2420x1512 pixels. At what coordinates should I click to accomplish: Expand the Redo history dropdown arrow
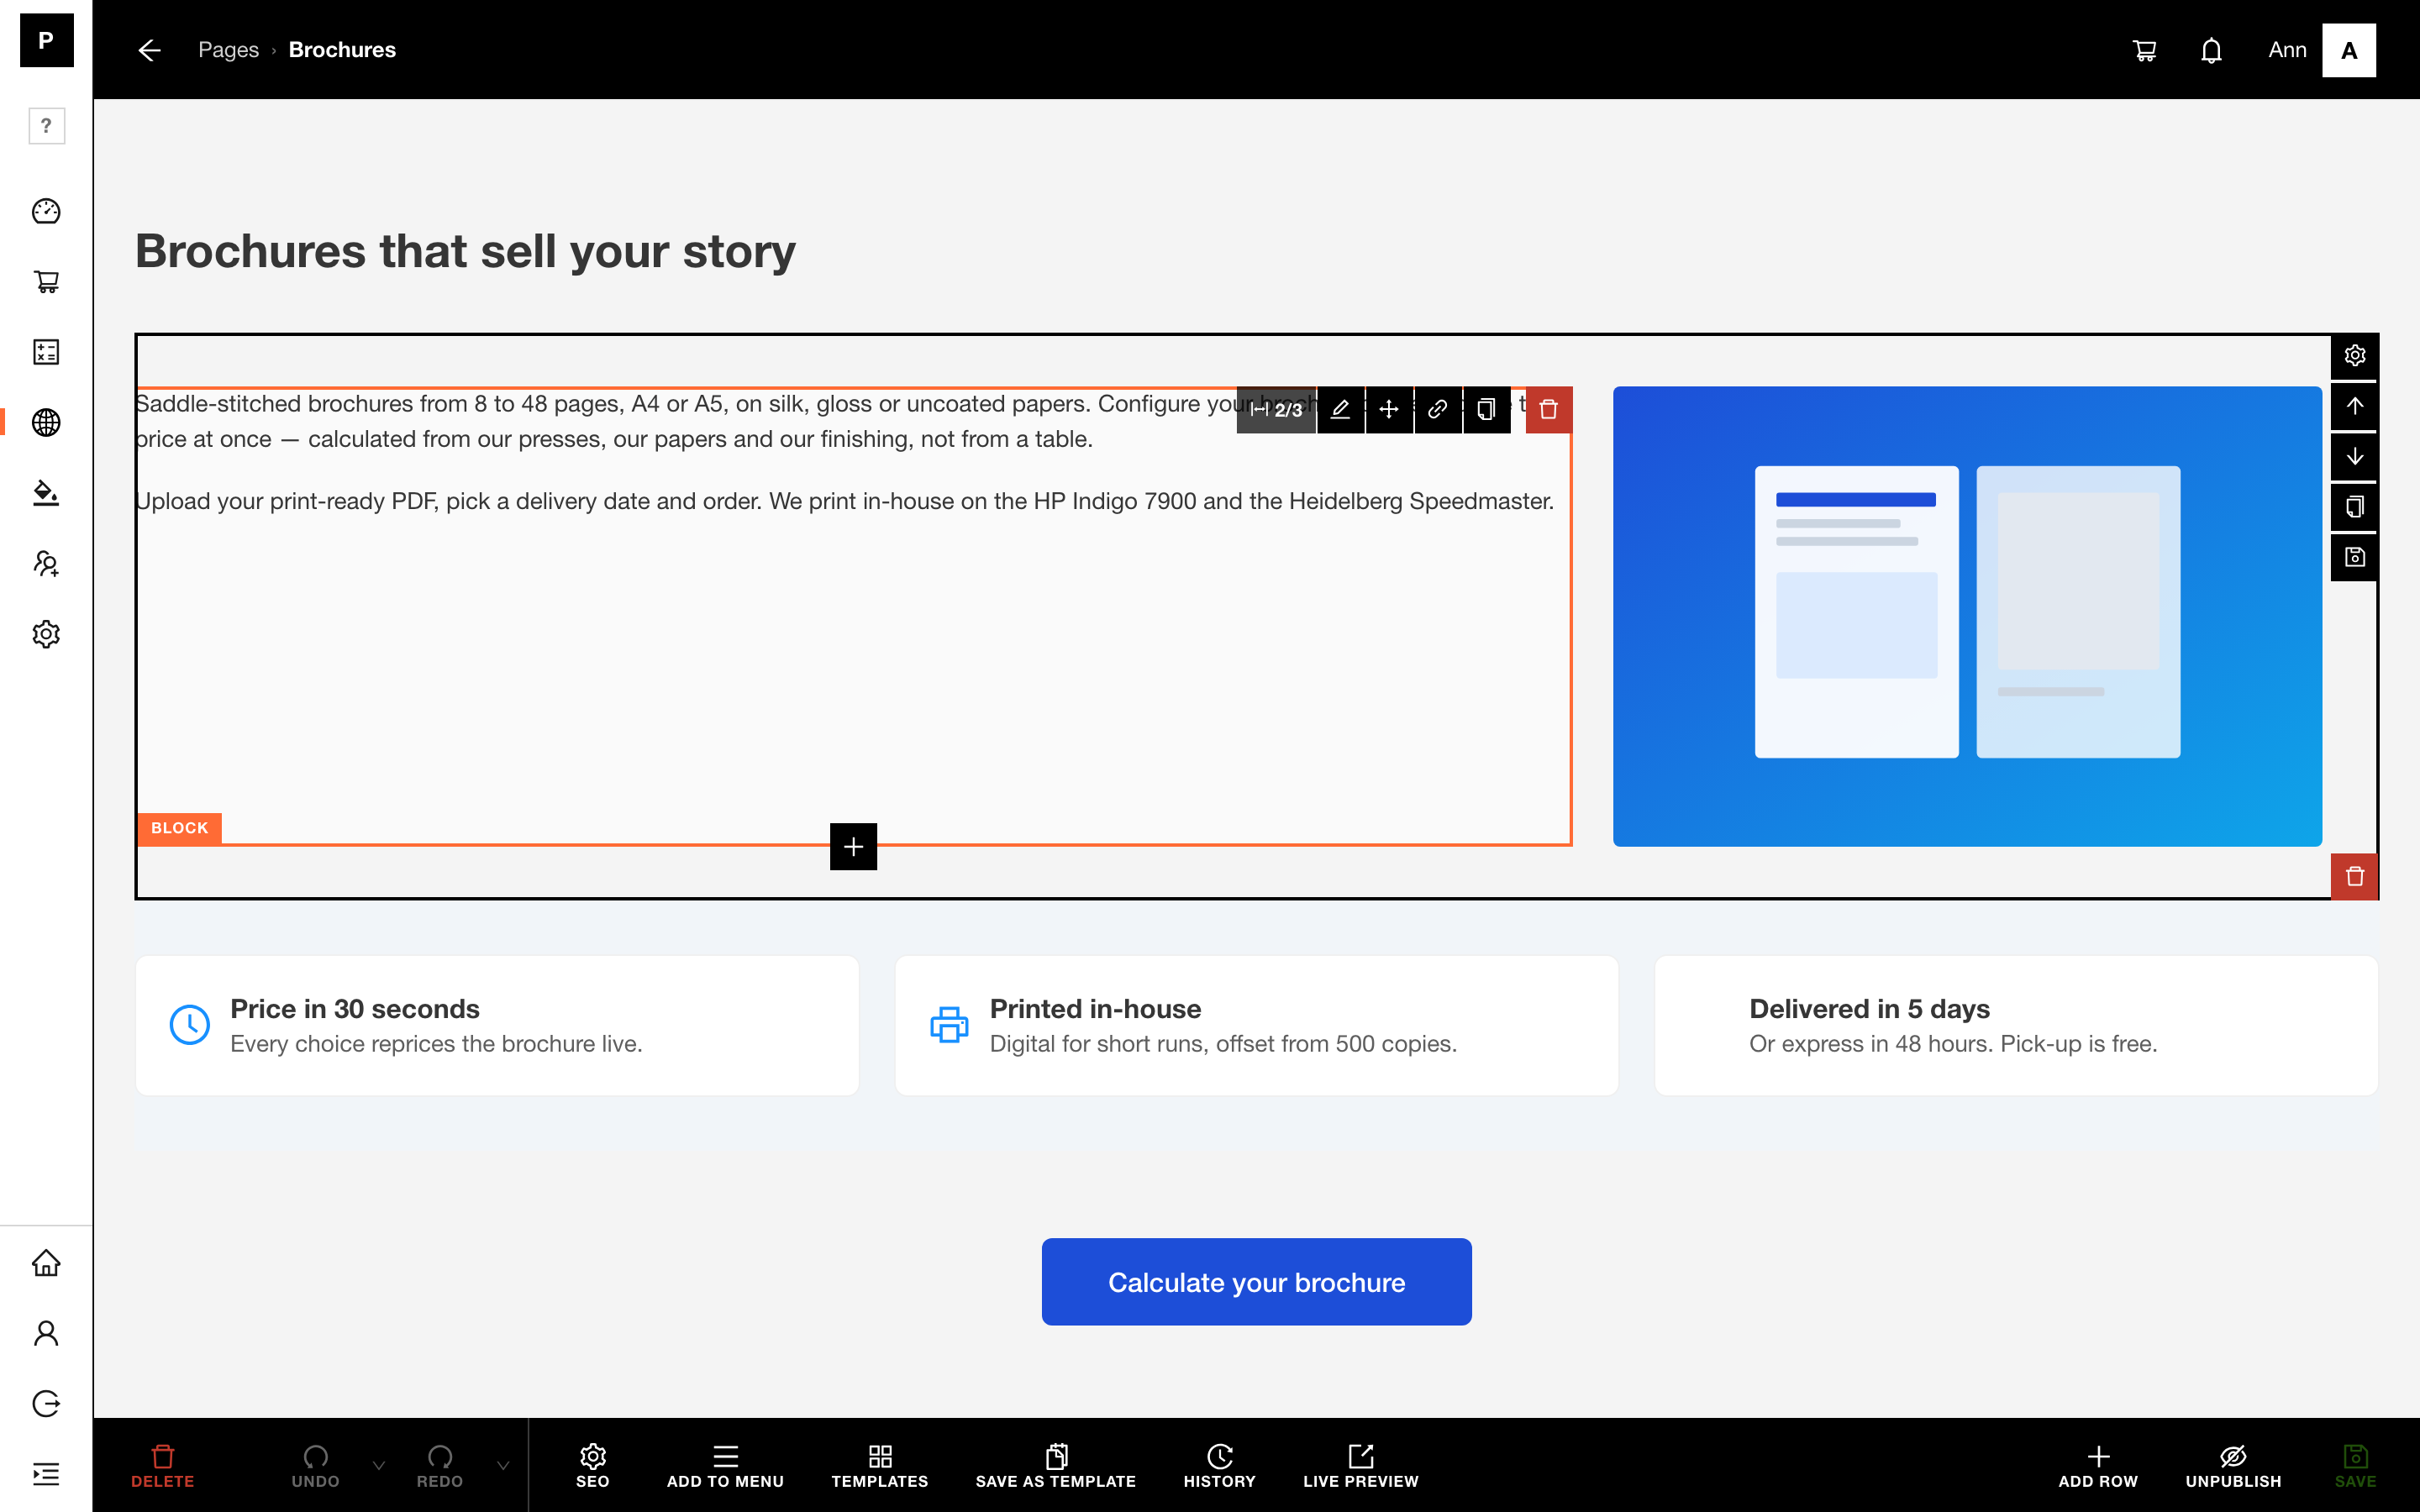503,1466
